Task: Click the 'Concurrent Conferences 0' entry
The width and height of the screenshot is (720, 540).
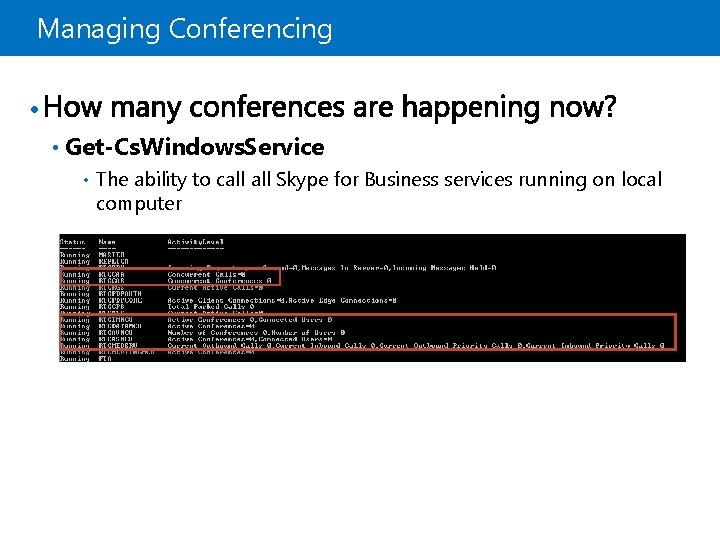Action: tap(218, 281)
